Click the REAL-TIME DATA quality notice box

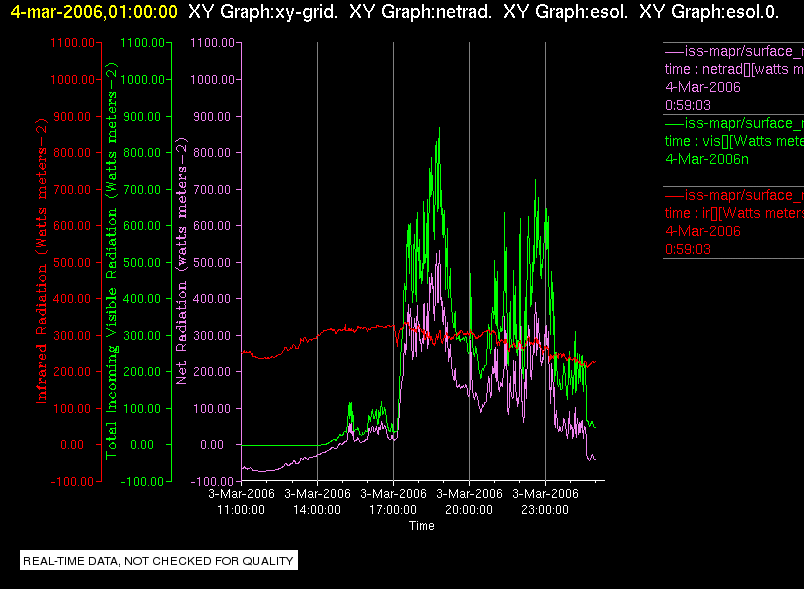[x=159, y=561]
